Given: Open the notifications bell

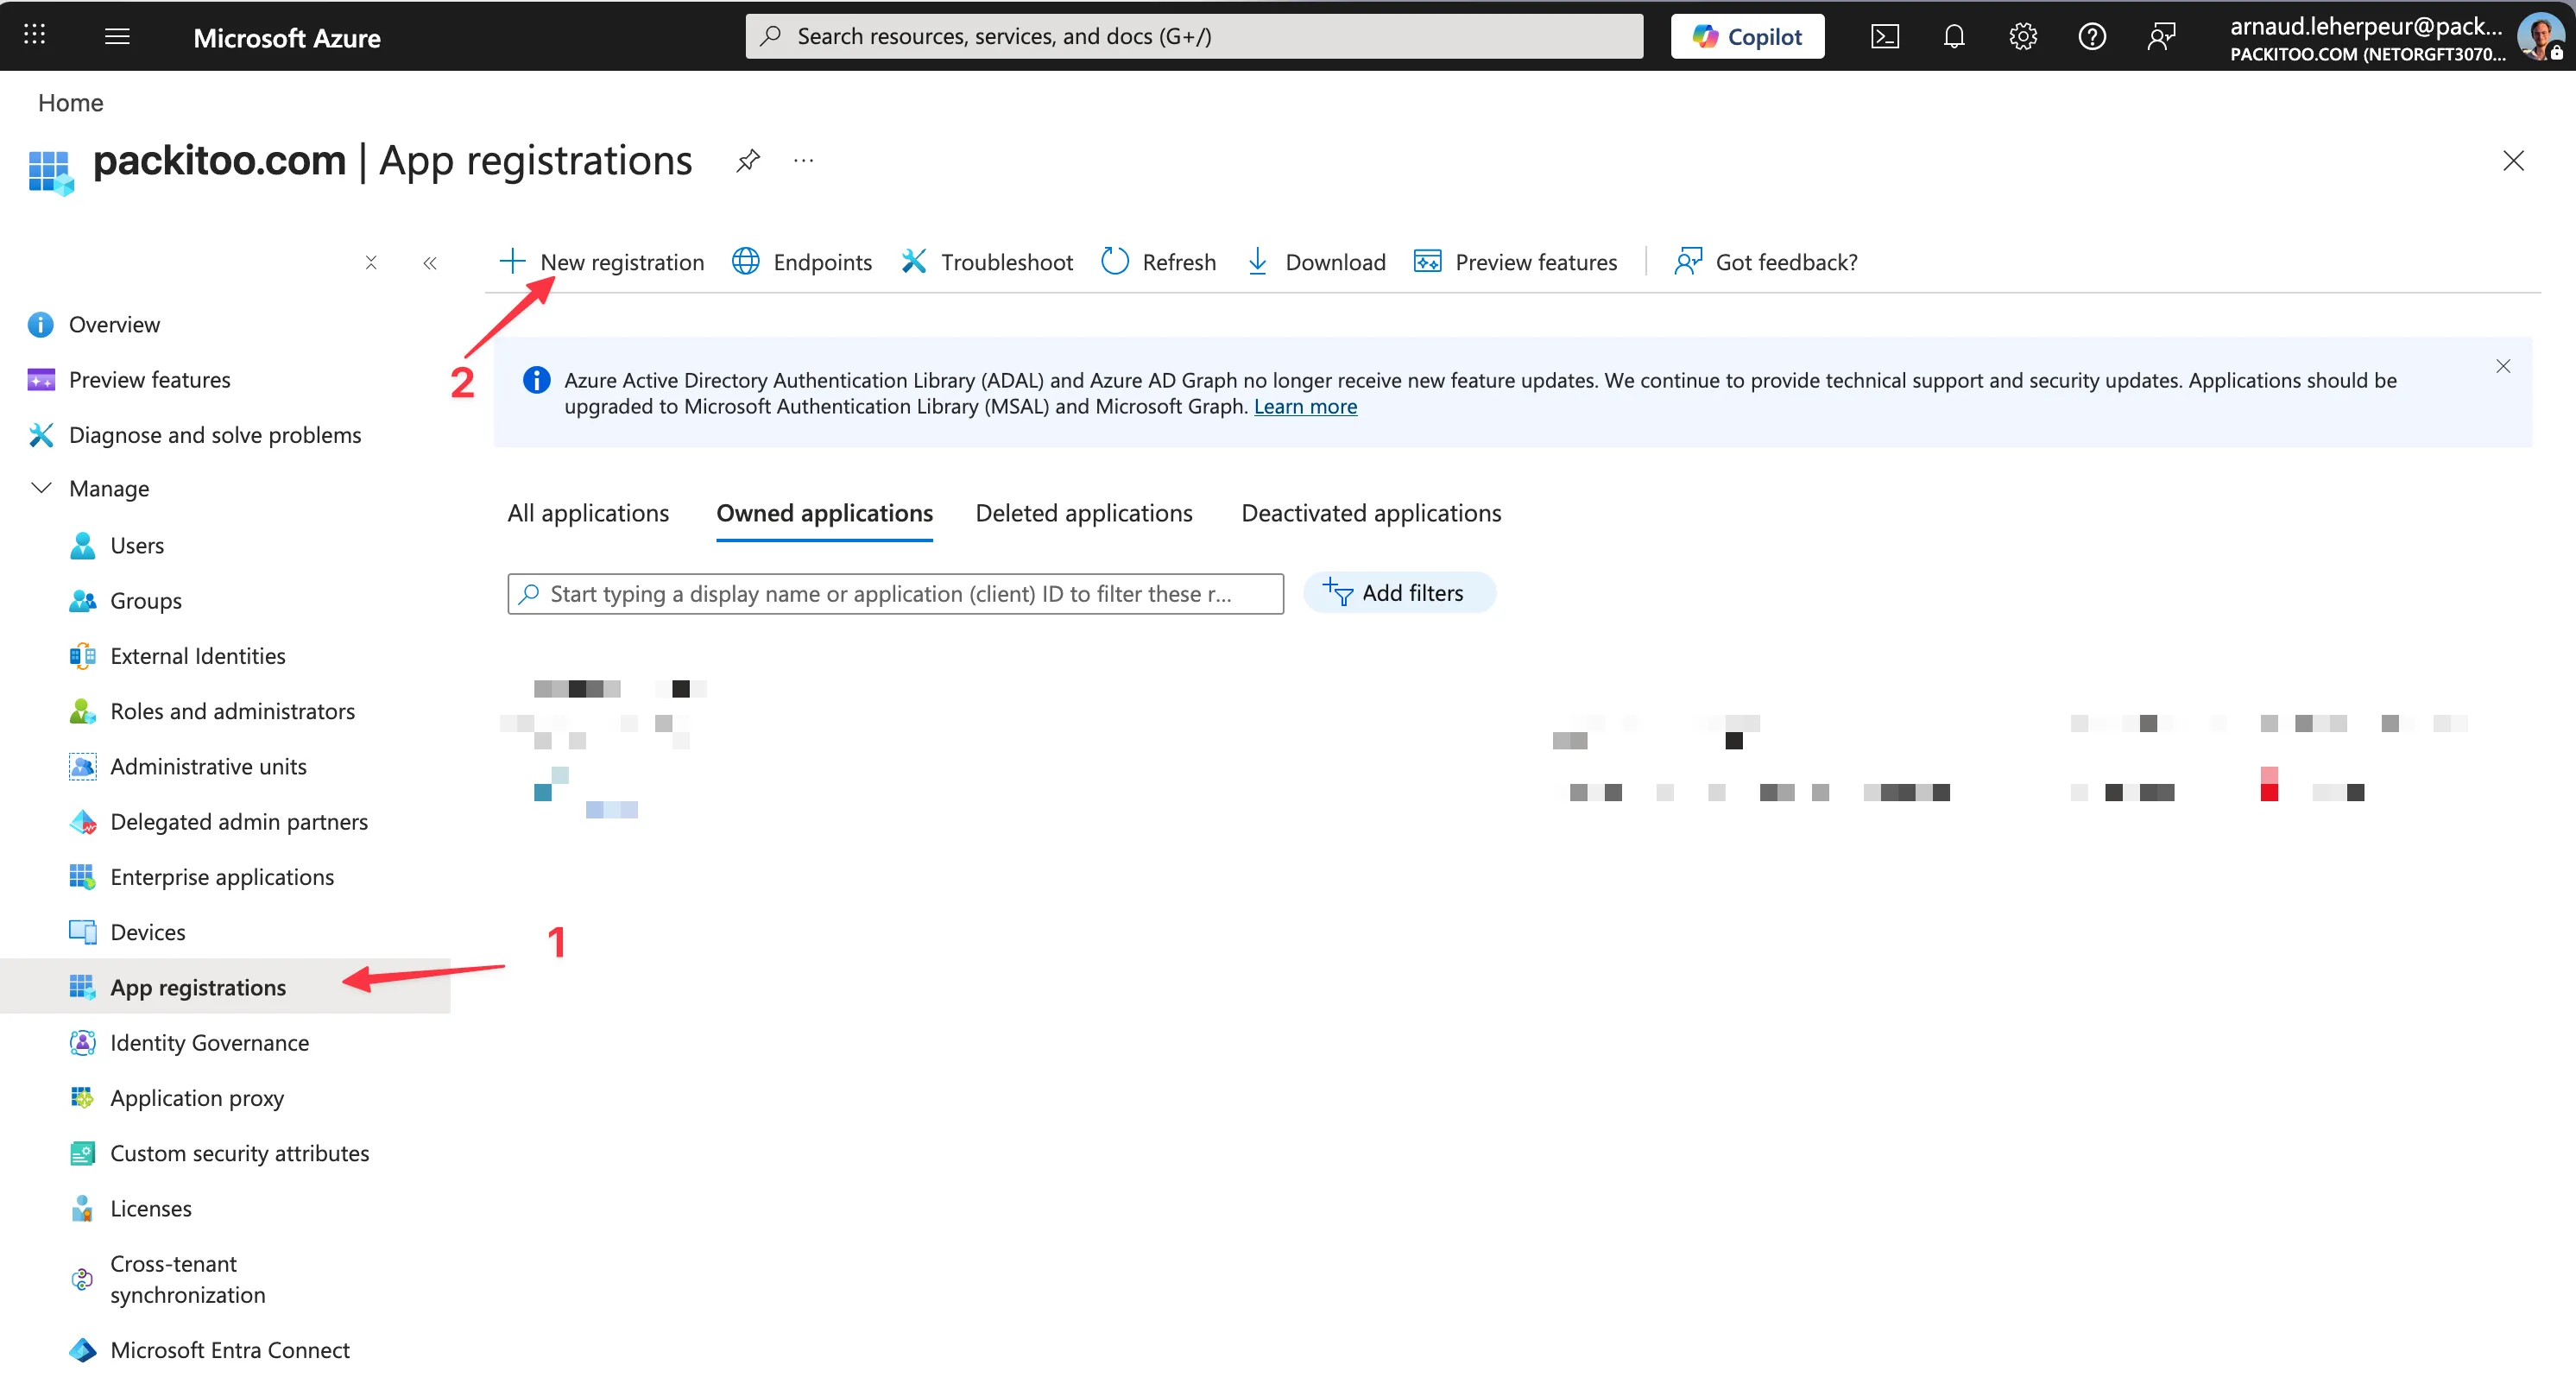Looking at the screenshot, I should pos(1955,36).
